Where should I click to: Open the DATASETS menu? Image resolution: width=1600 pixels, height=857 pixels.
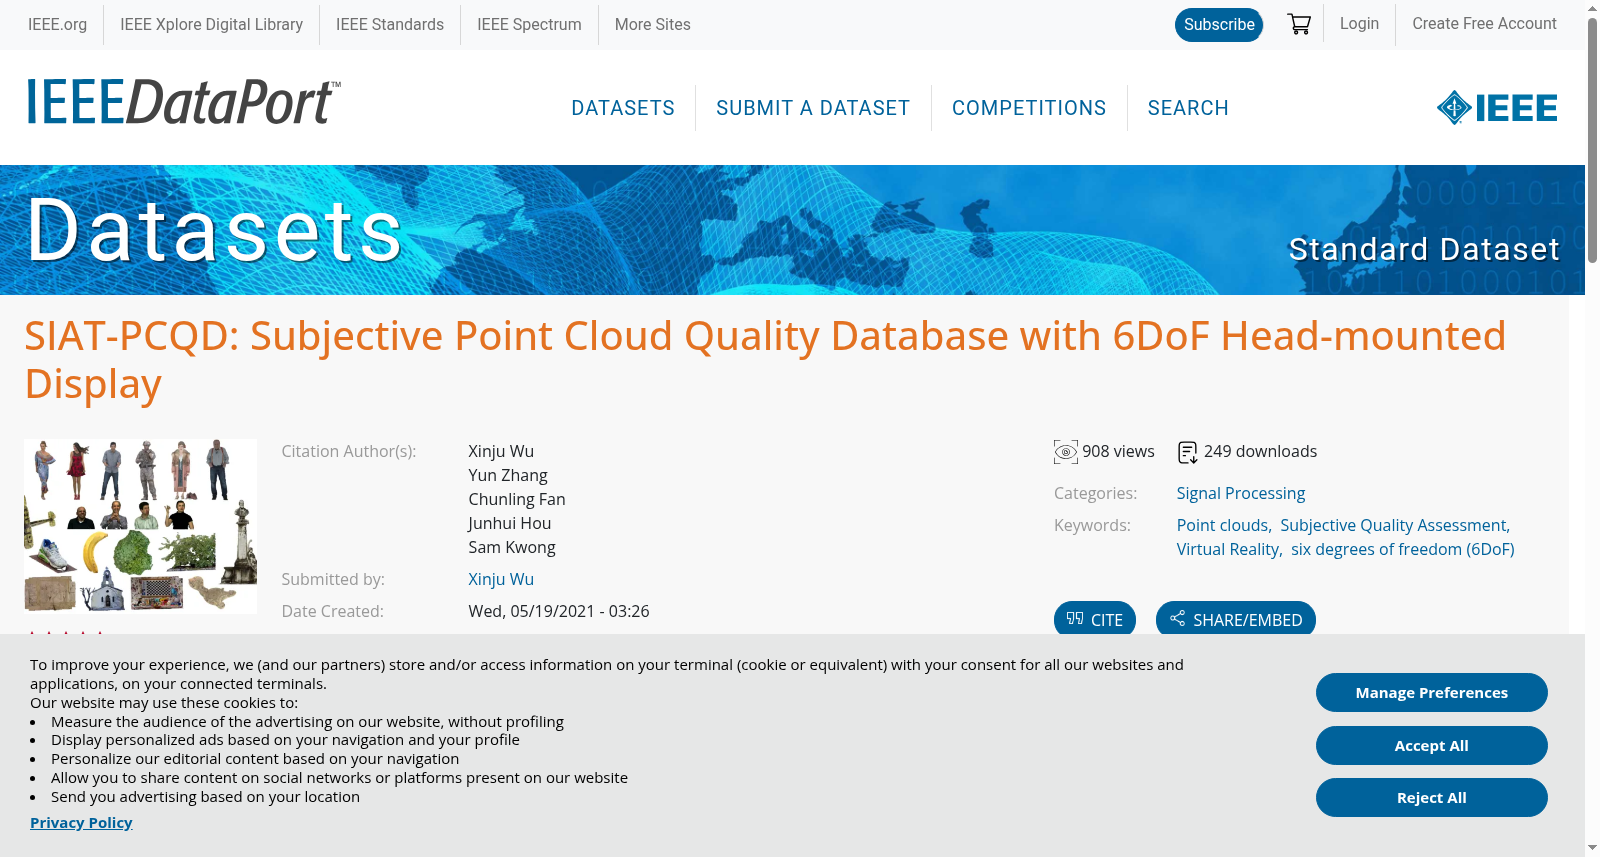(623, 108)
